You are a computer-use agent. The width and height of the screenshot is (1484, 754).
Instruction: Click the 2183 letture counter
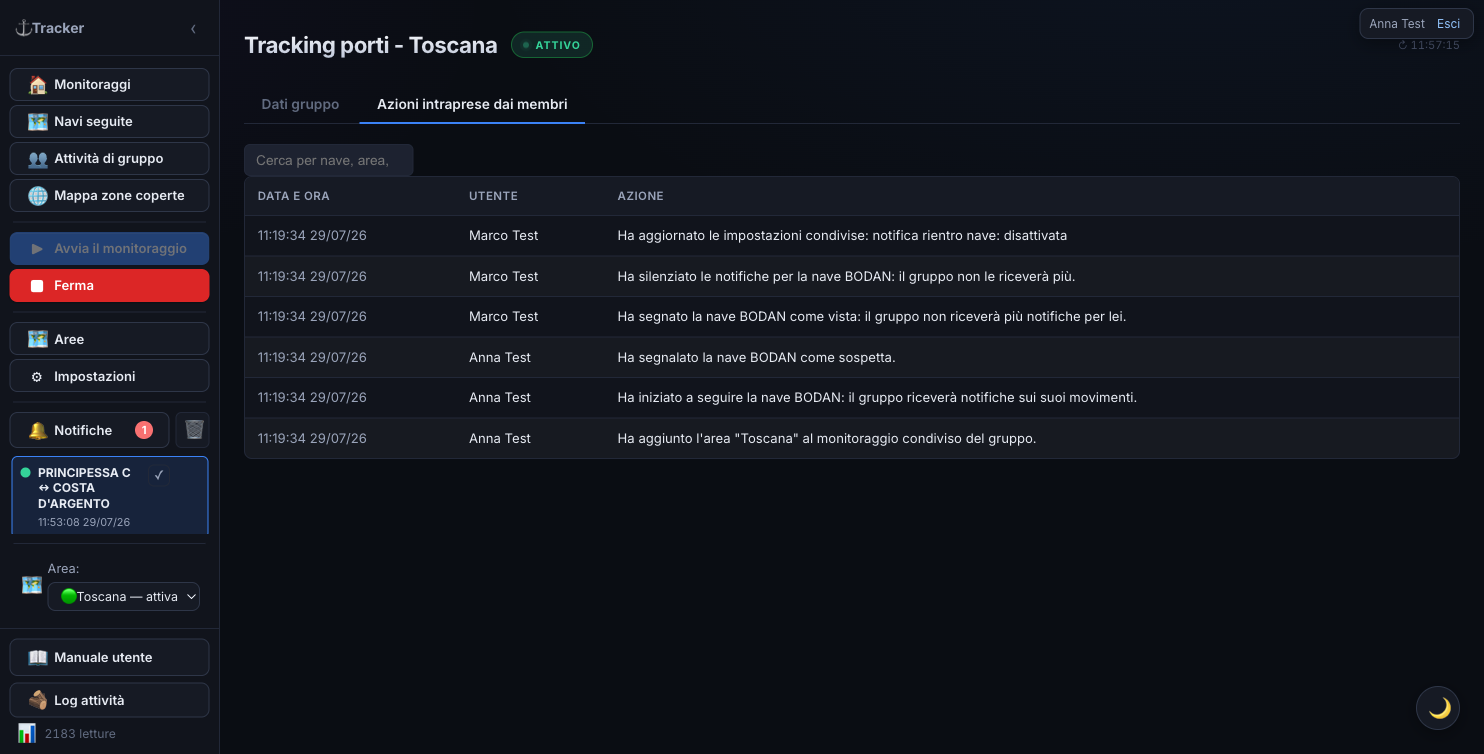click(80, 733)
